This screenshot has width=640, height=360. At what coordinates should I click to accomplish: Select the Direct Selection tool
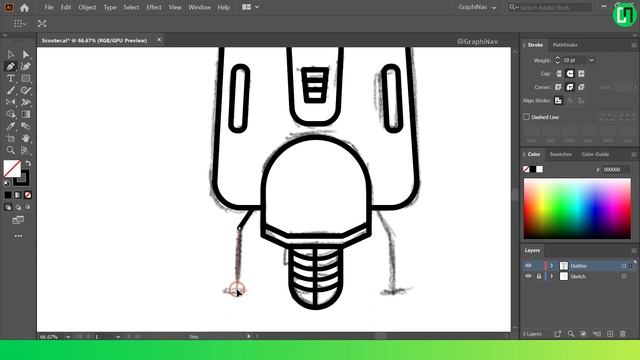26,54
